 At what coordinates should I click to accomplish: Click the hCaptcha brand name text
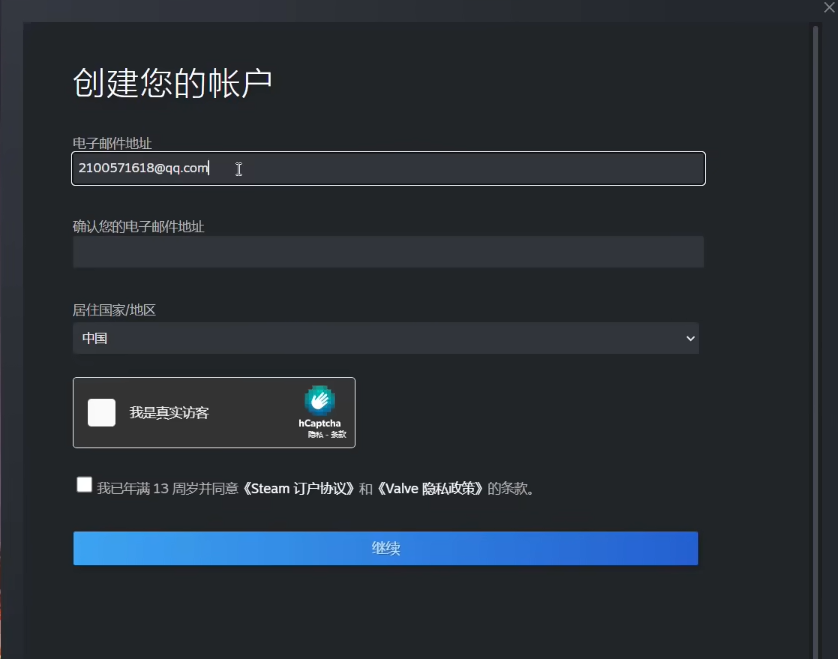(319, 424)
